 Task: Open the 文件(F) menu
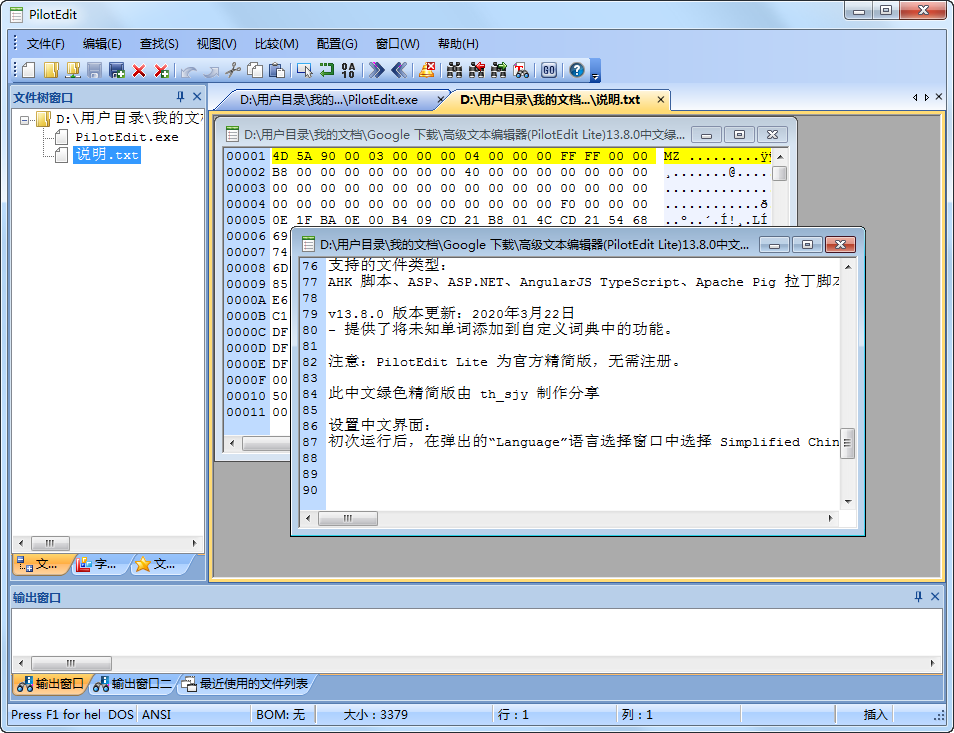coord(46,44)
